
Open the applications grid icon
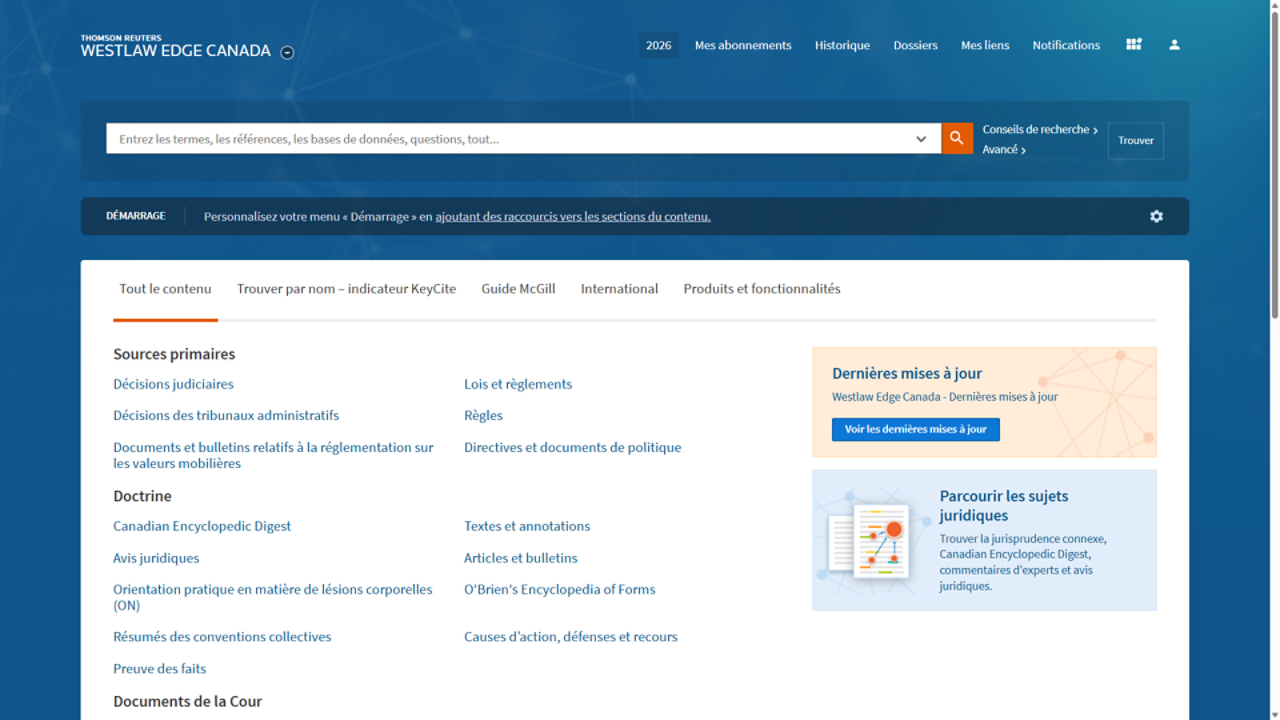coord(1133,45)
